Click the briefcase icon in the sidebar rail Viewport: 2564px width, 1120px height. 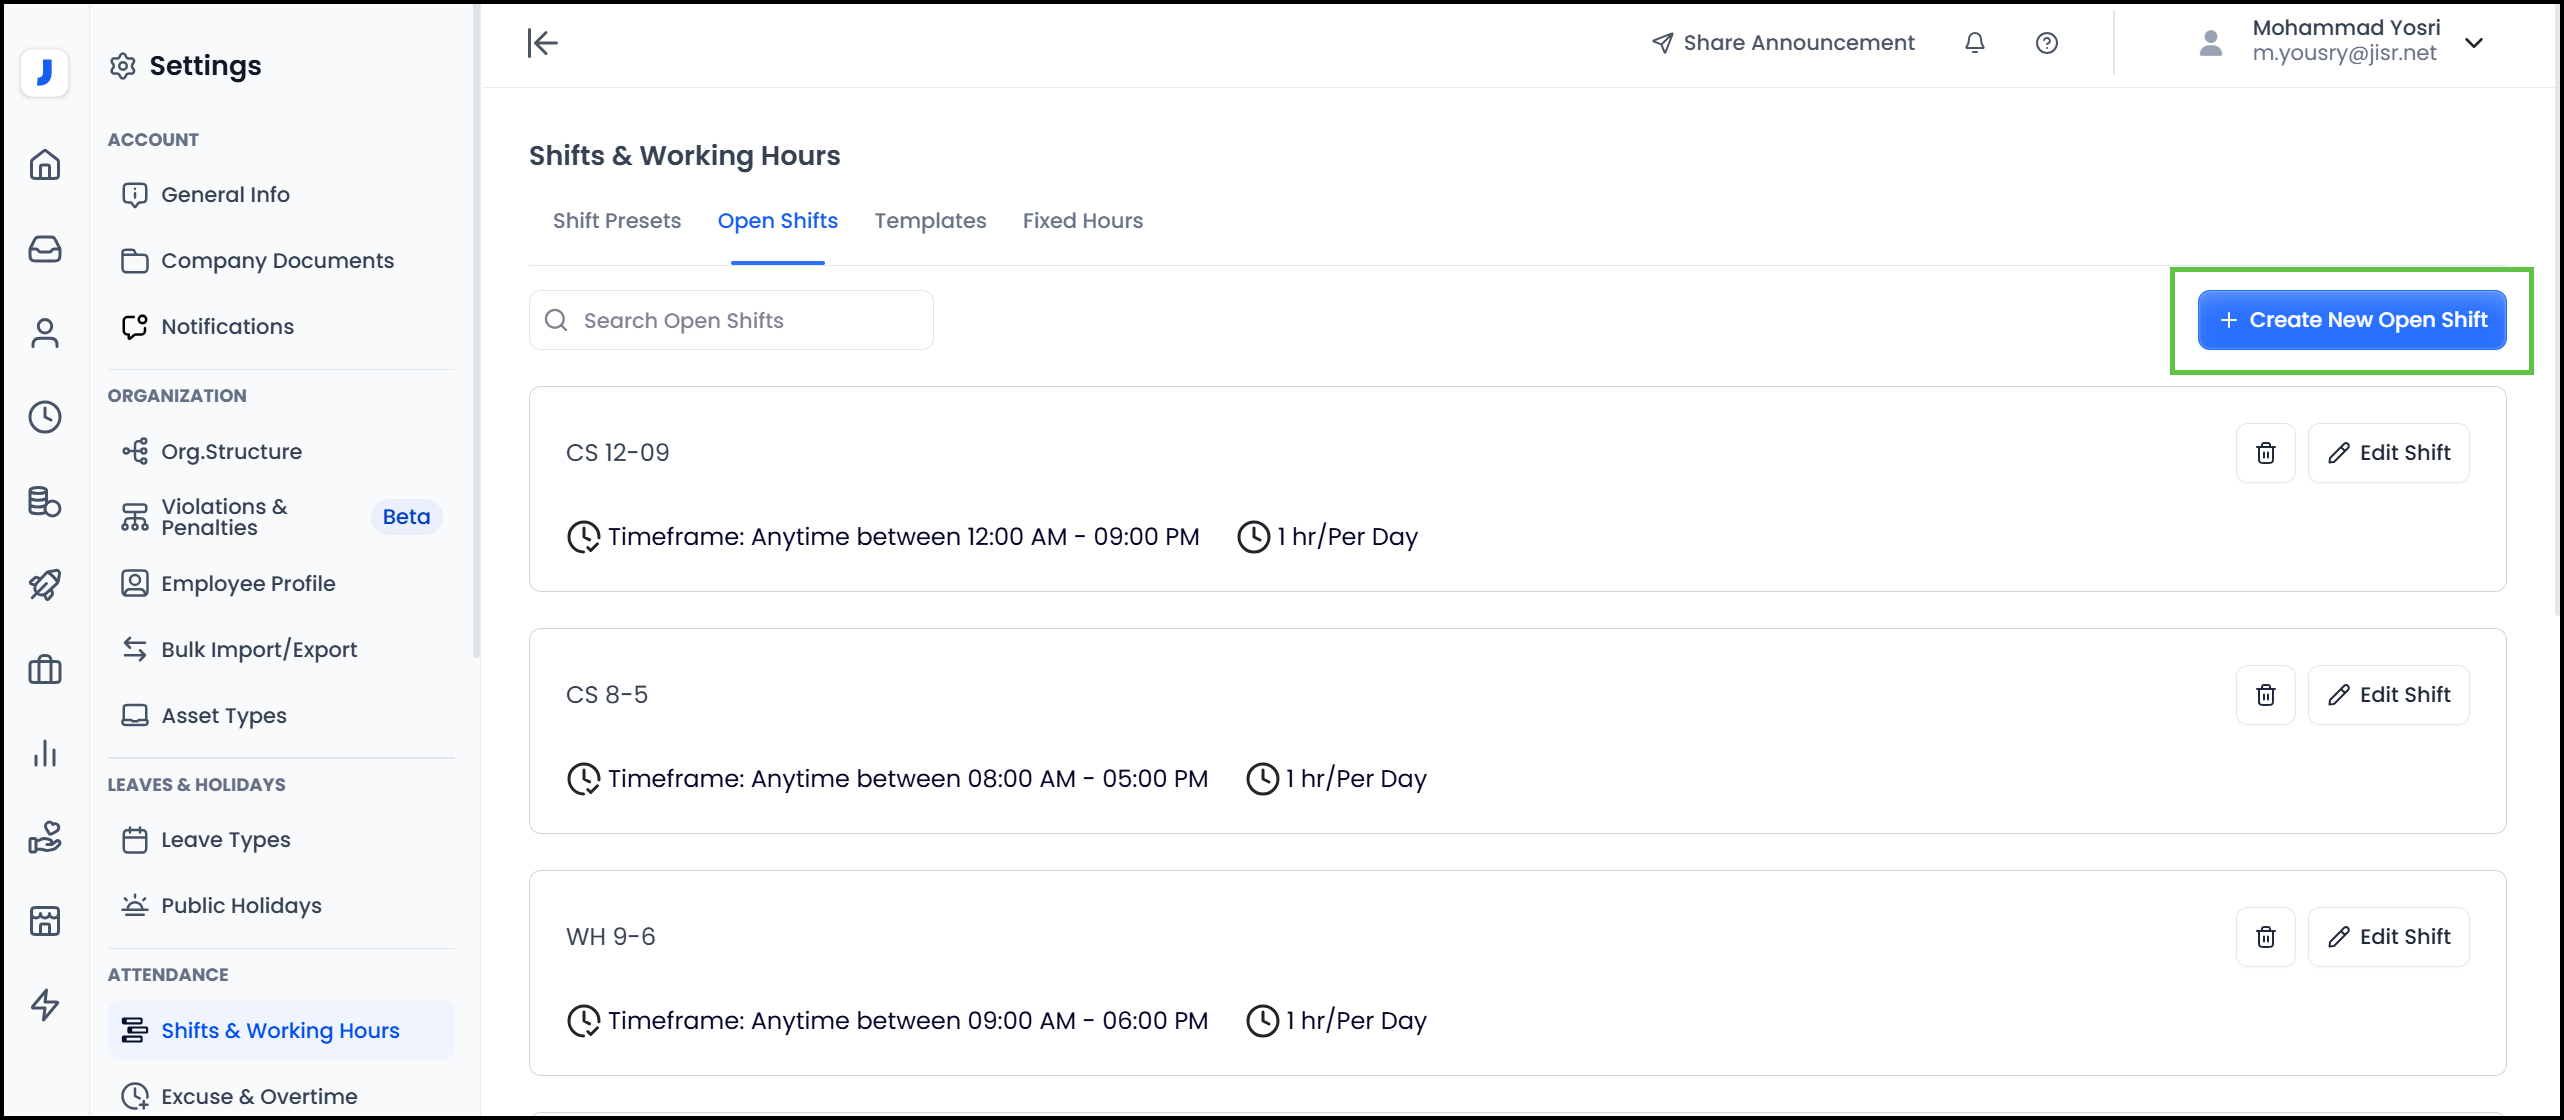pos(45,670)
